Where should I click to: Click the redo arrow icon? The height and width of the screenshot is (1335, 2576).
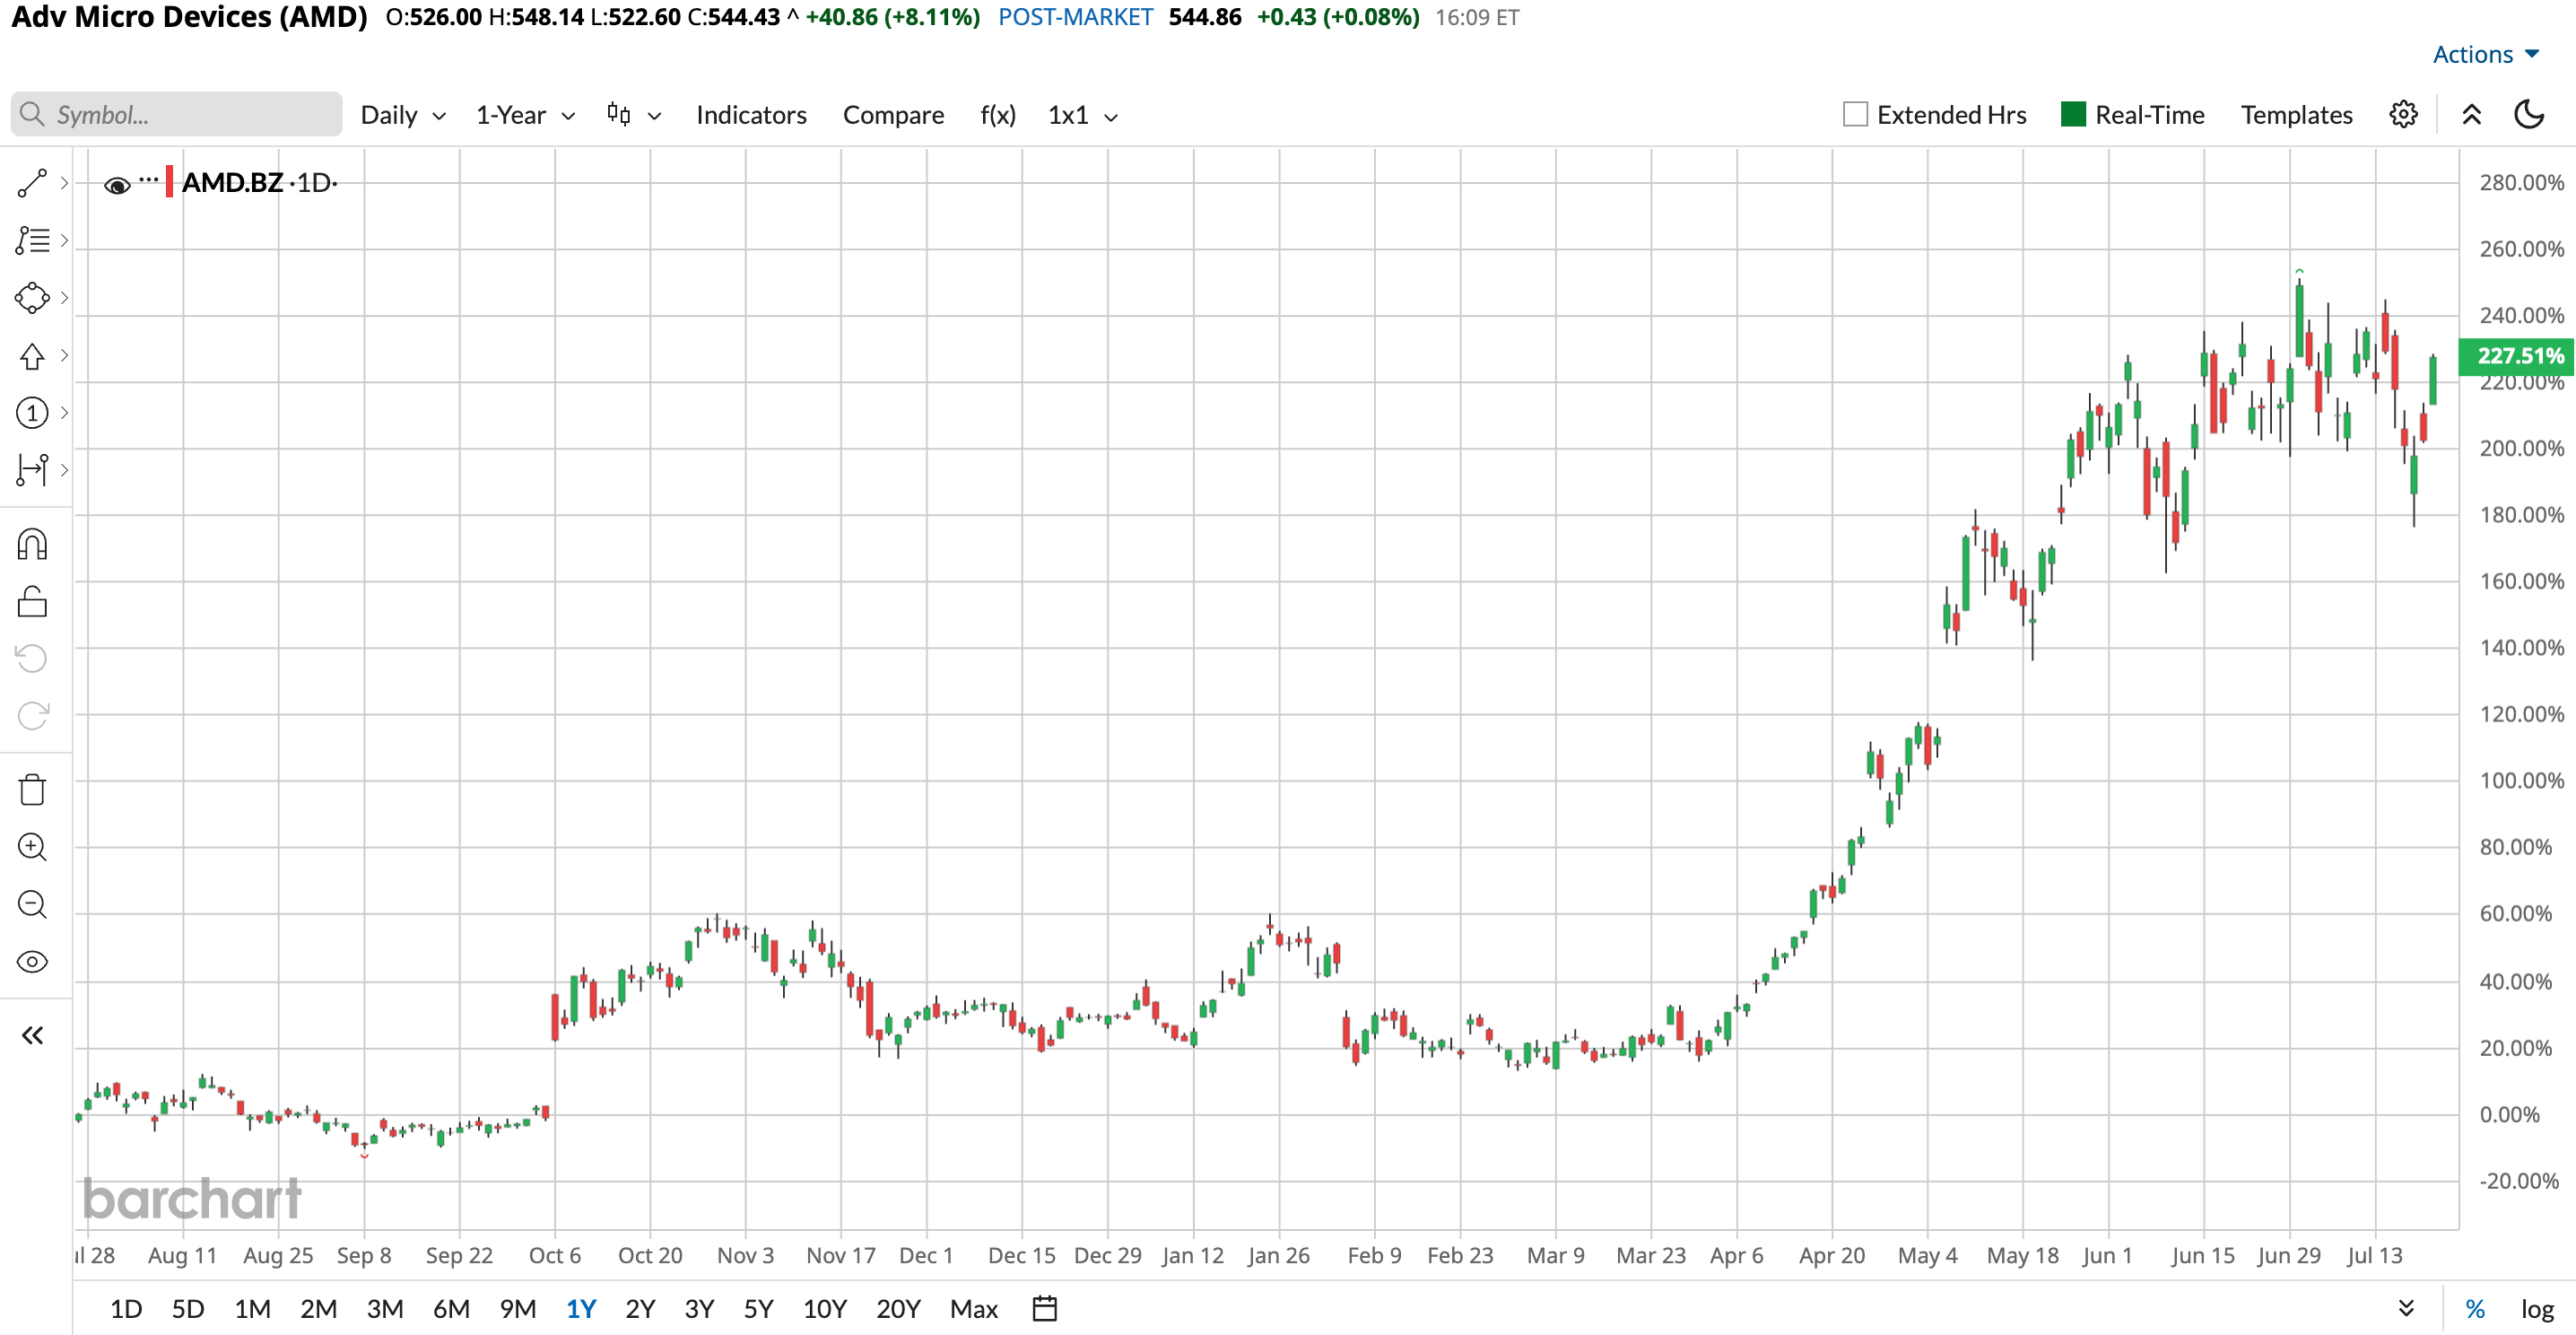click(x=32, y=716)
